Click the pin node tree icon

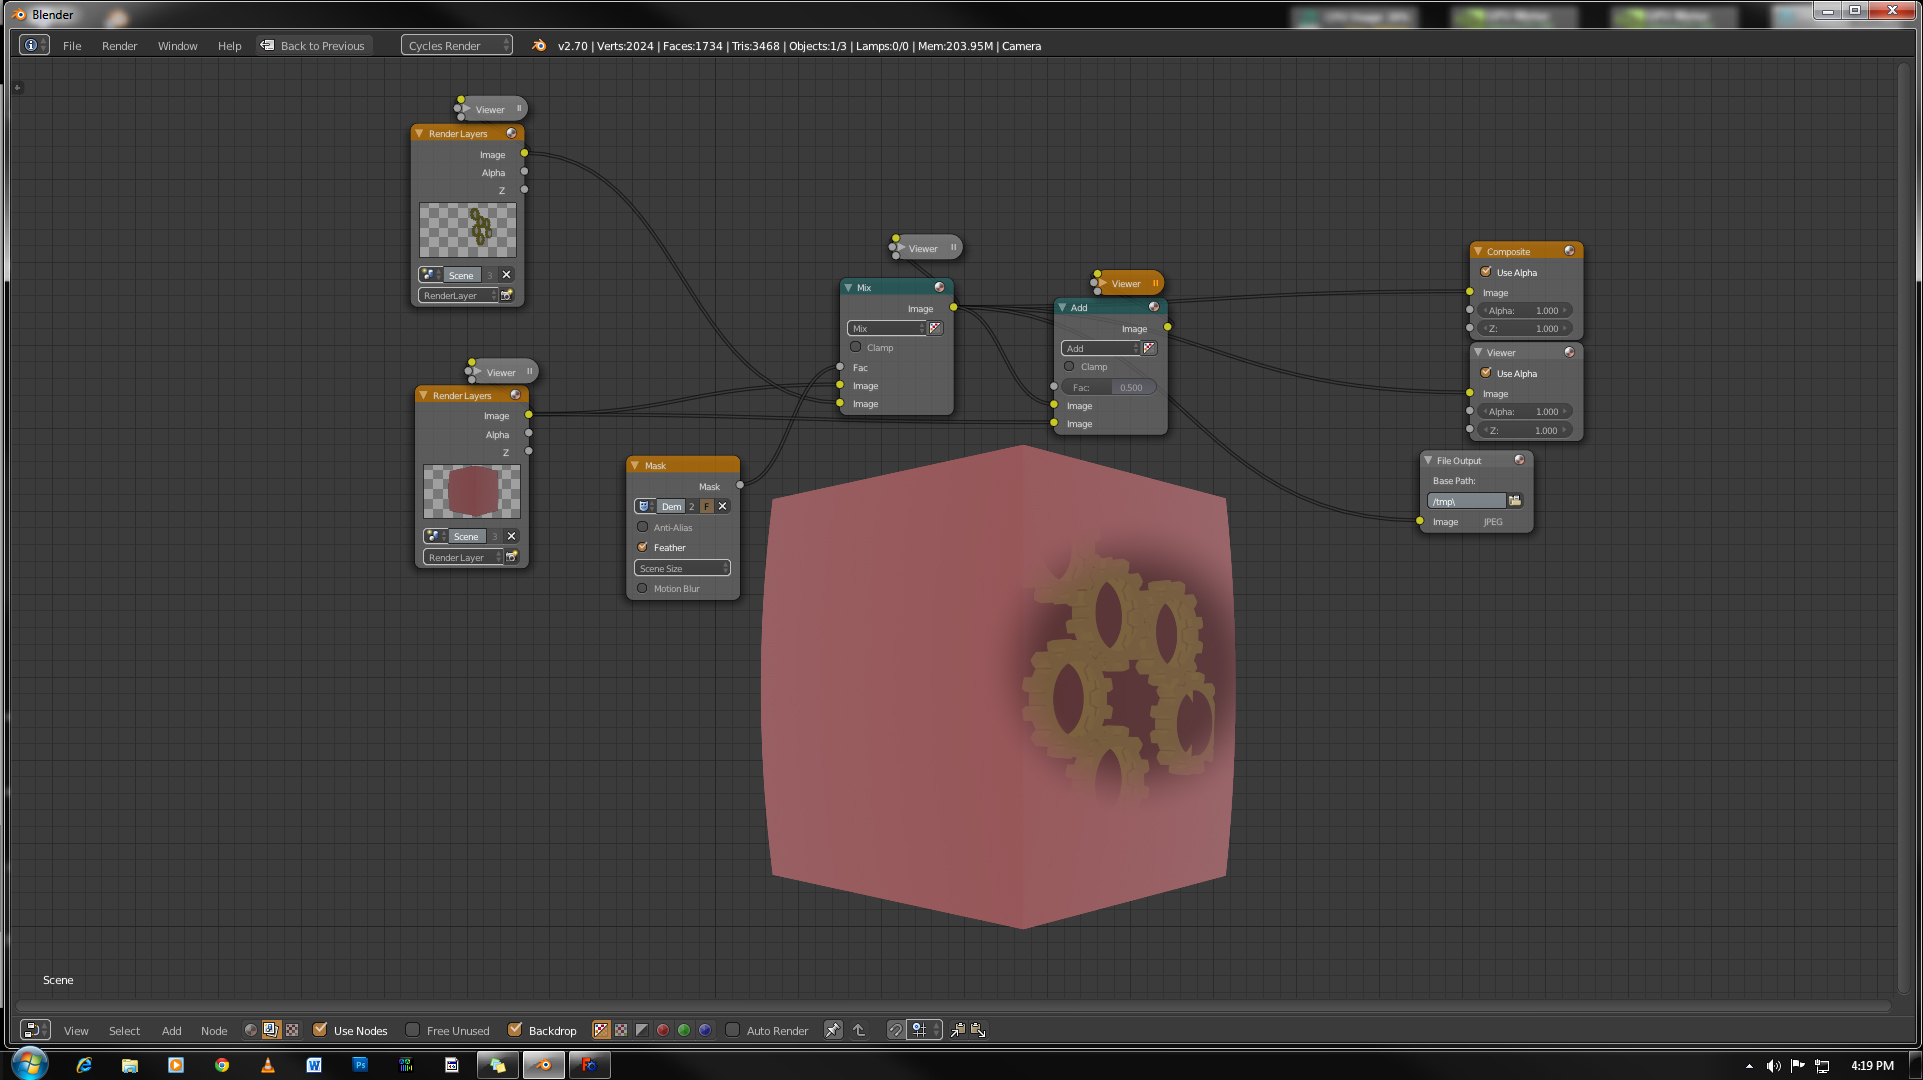tap(833, 1030)
